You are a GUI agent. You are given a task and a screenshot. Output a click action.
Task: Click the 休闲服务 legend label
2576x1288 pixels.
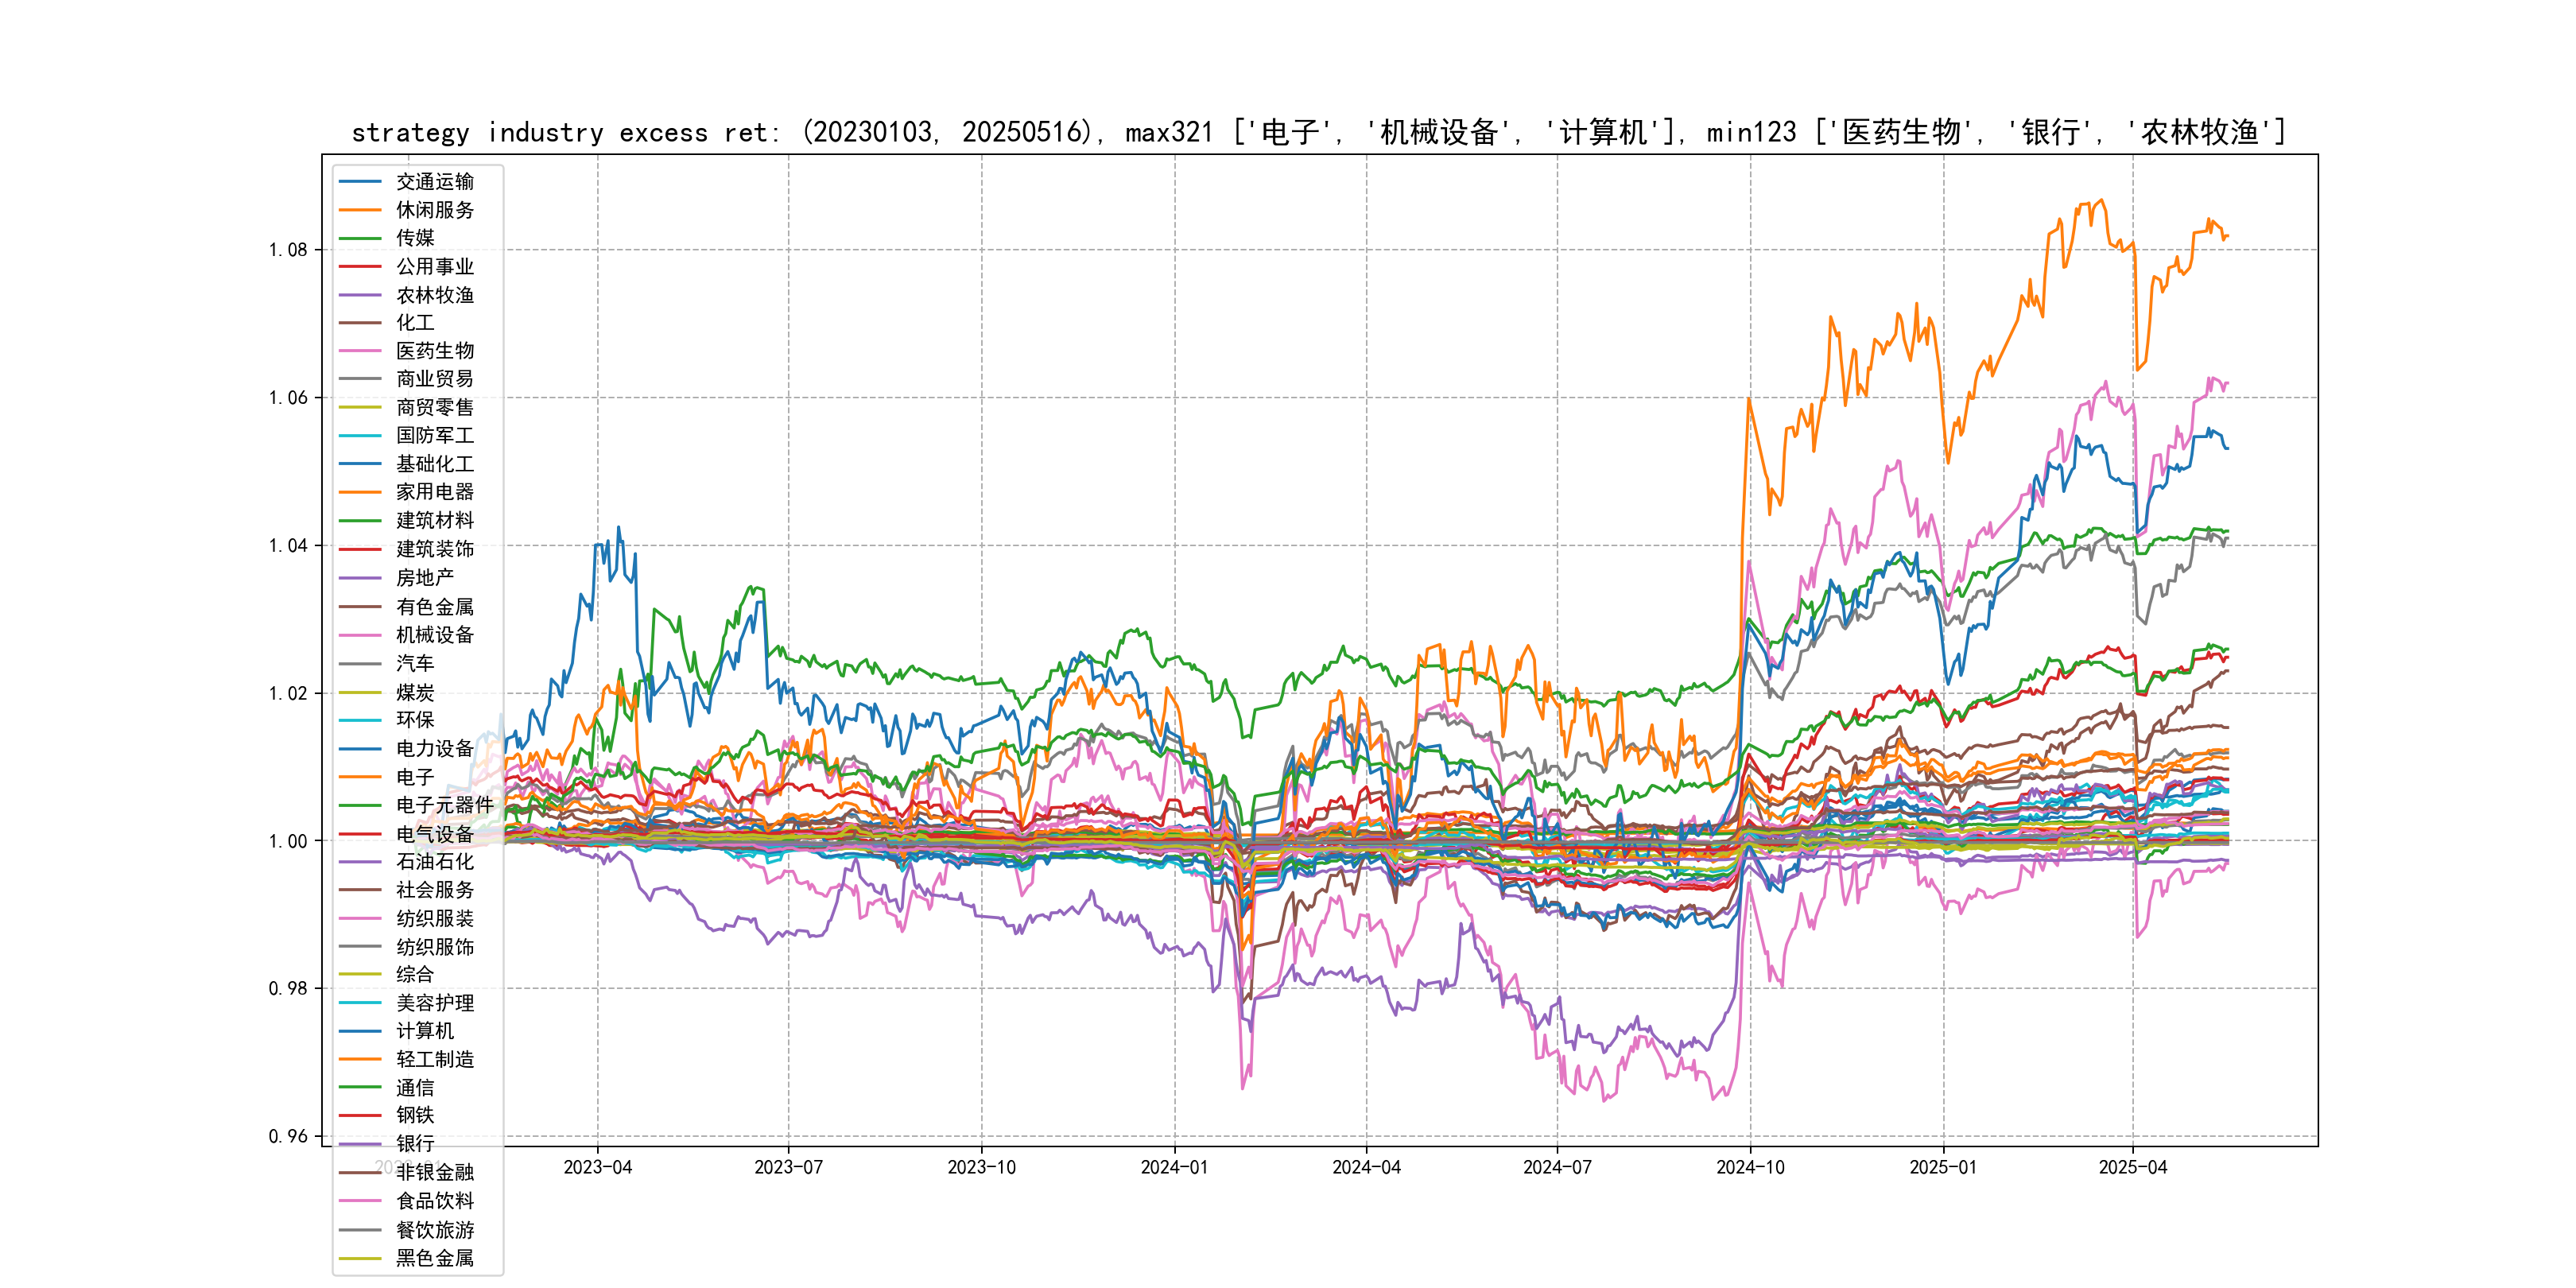[434, 210]
